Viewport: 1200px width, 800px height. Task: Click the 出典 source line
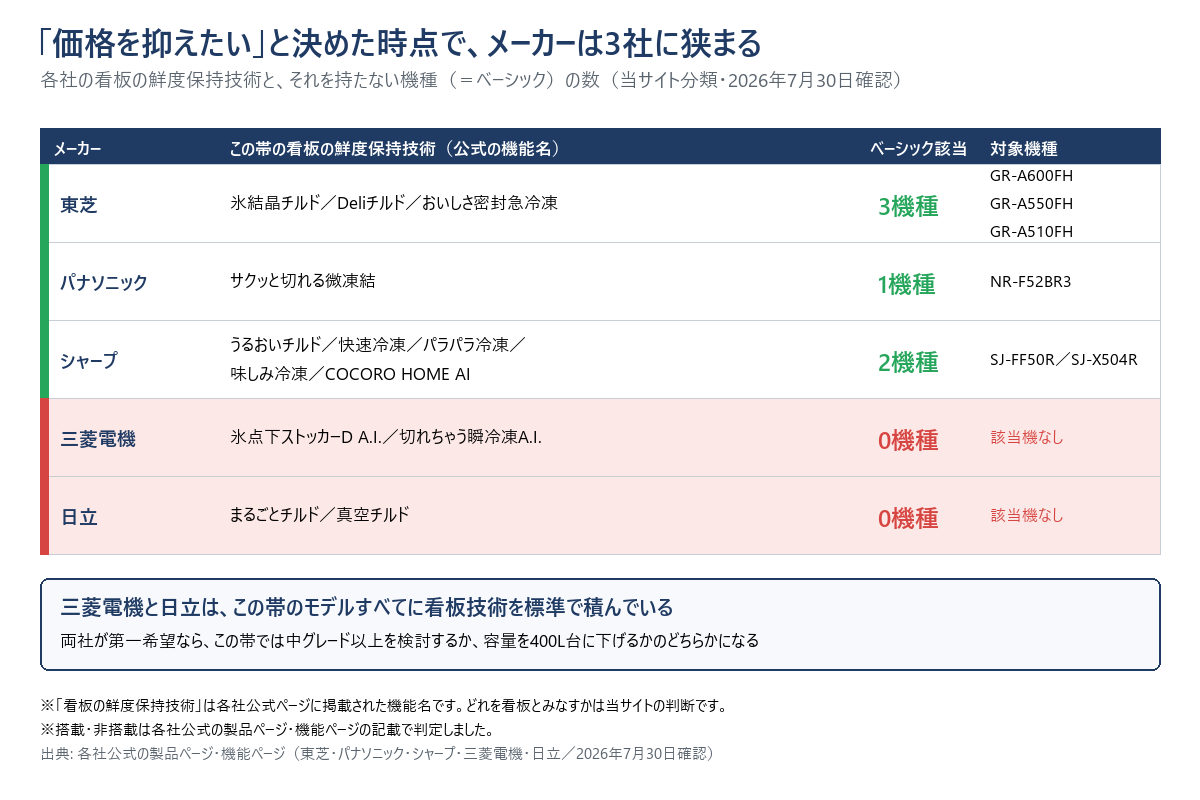click(x=378, y=753)
